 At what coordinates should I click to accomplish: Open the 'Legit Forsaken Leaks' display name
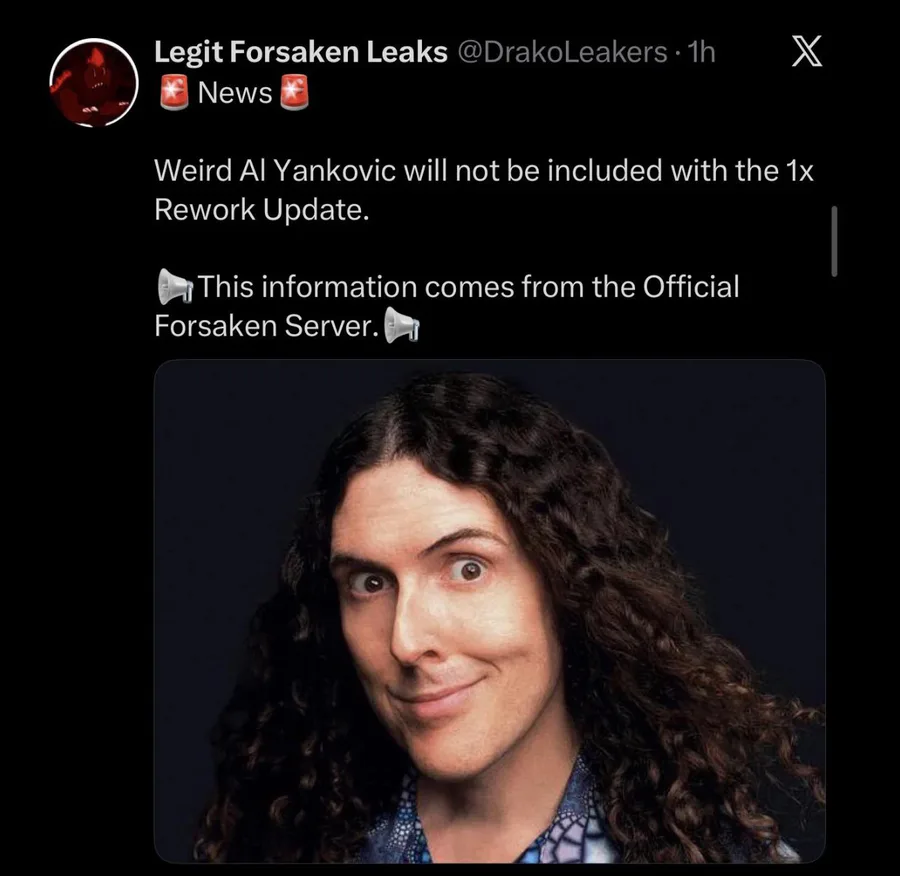(300, 52)
